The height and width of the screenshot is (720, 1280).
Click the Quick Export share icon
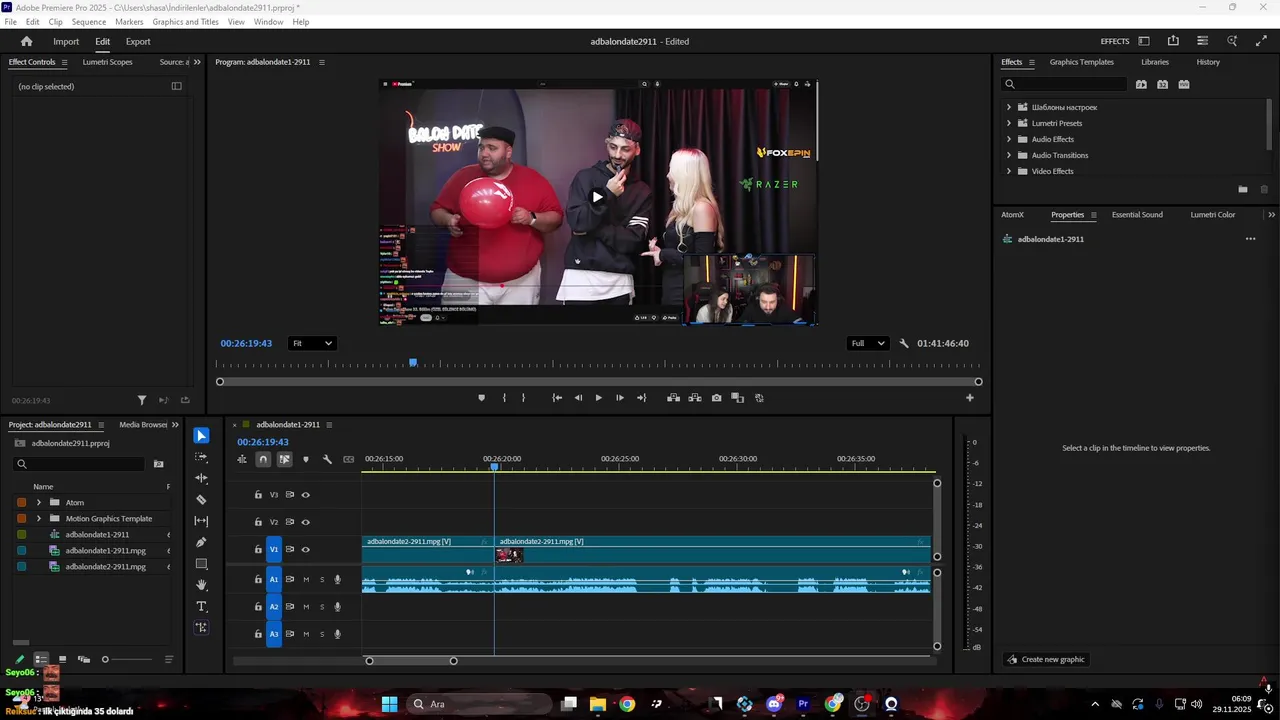pos(1173,41)
